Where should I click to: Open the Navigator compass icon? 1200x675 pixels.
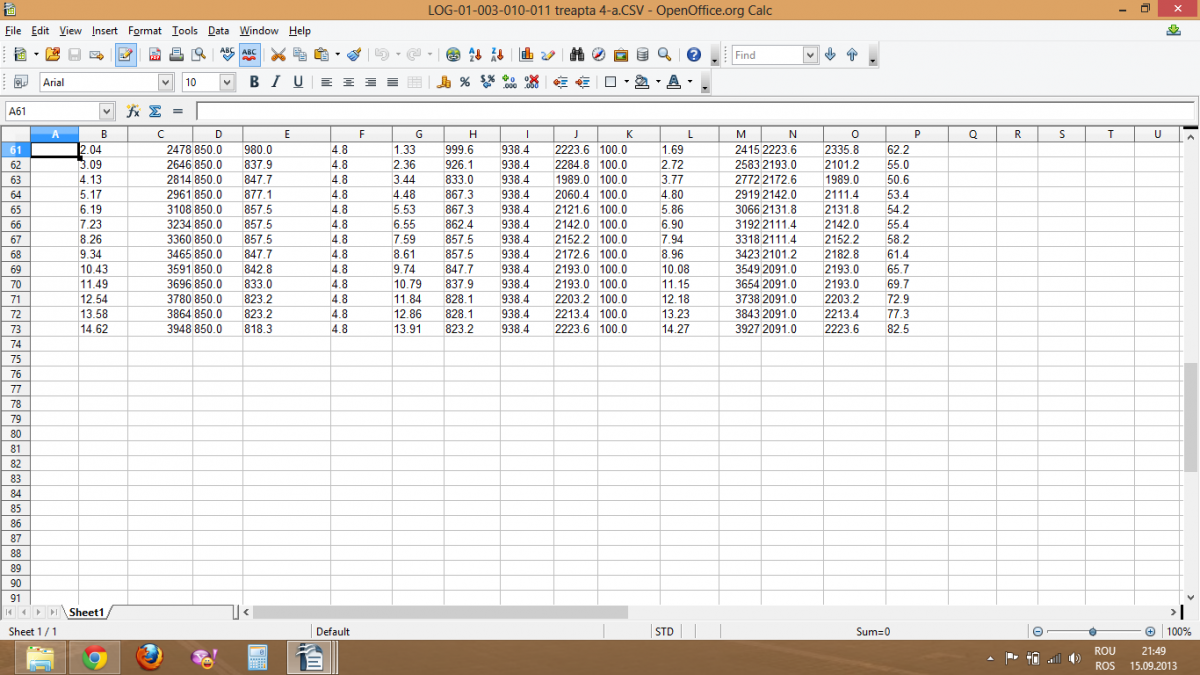coord(598,55)
